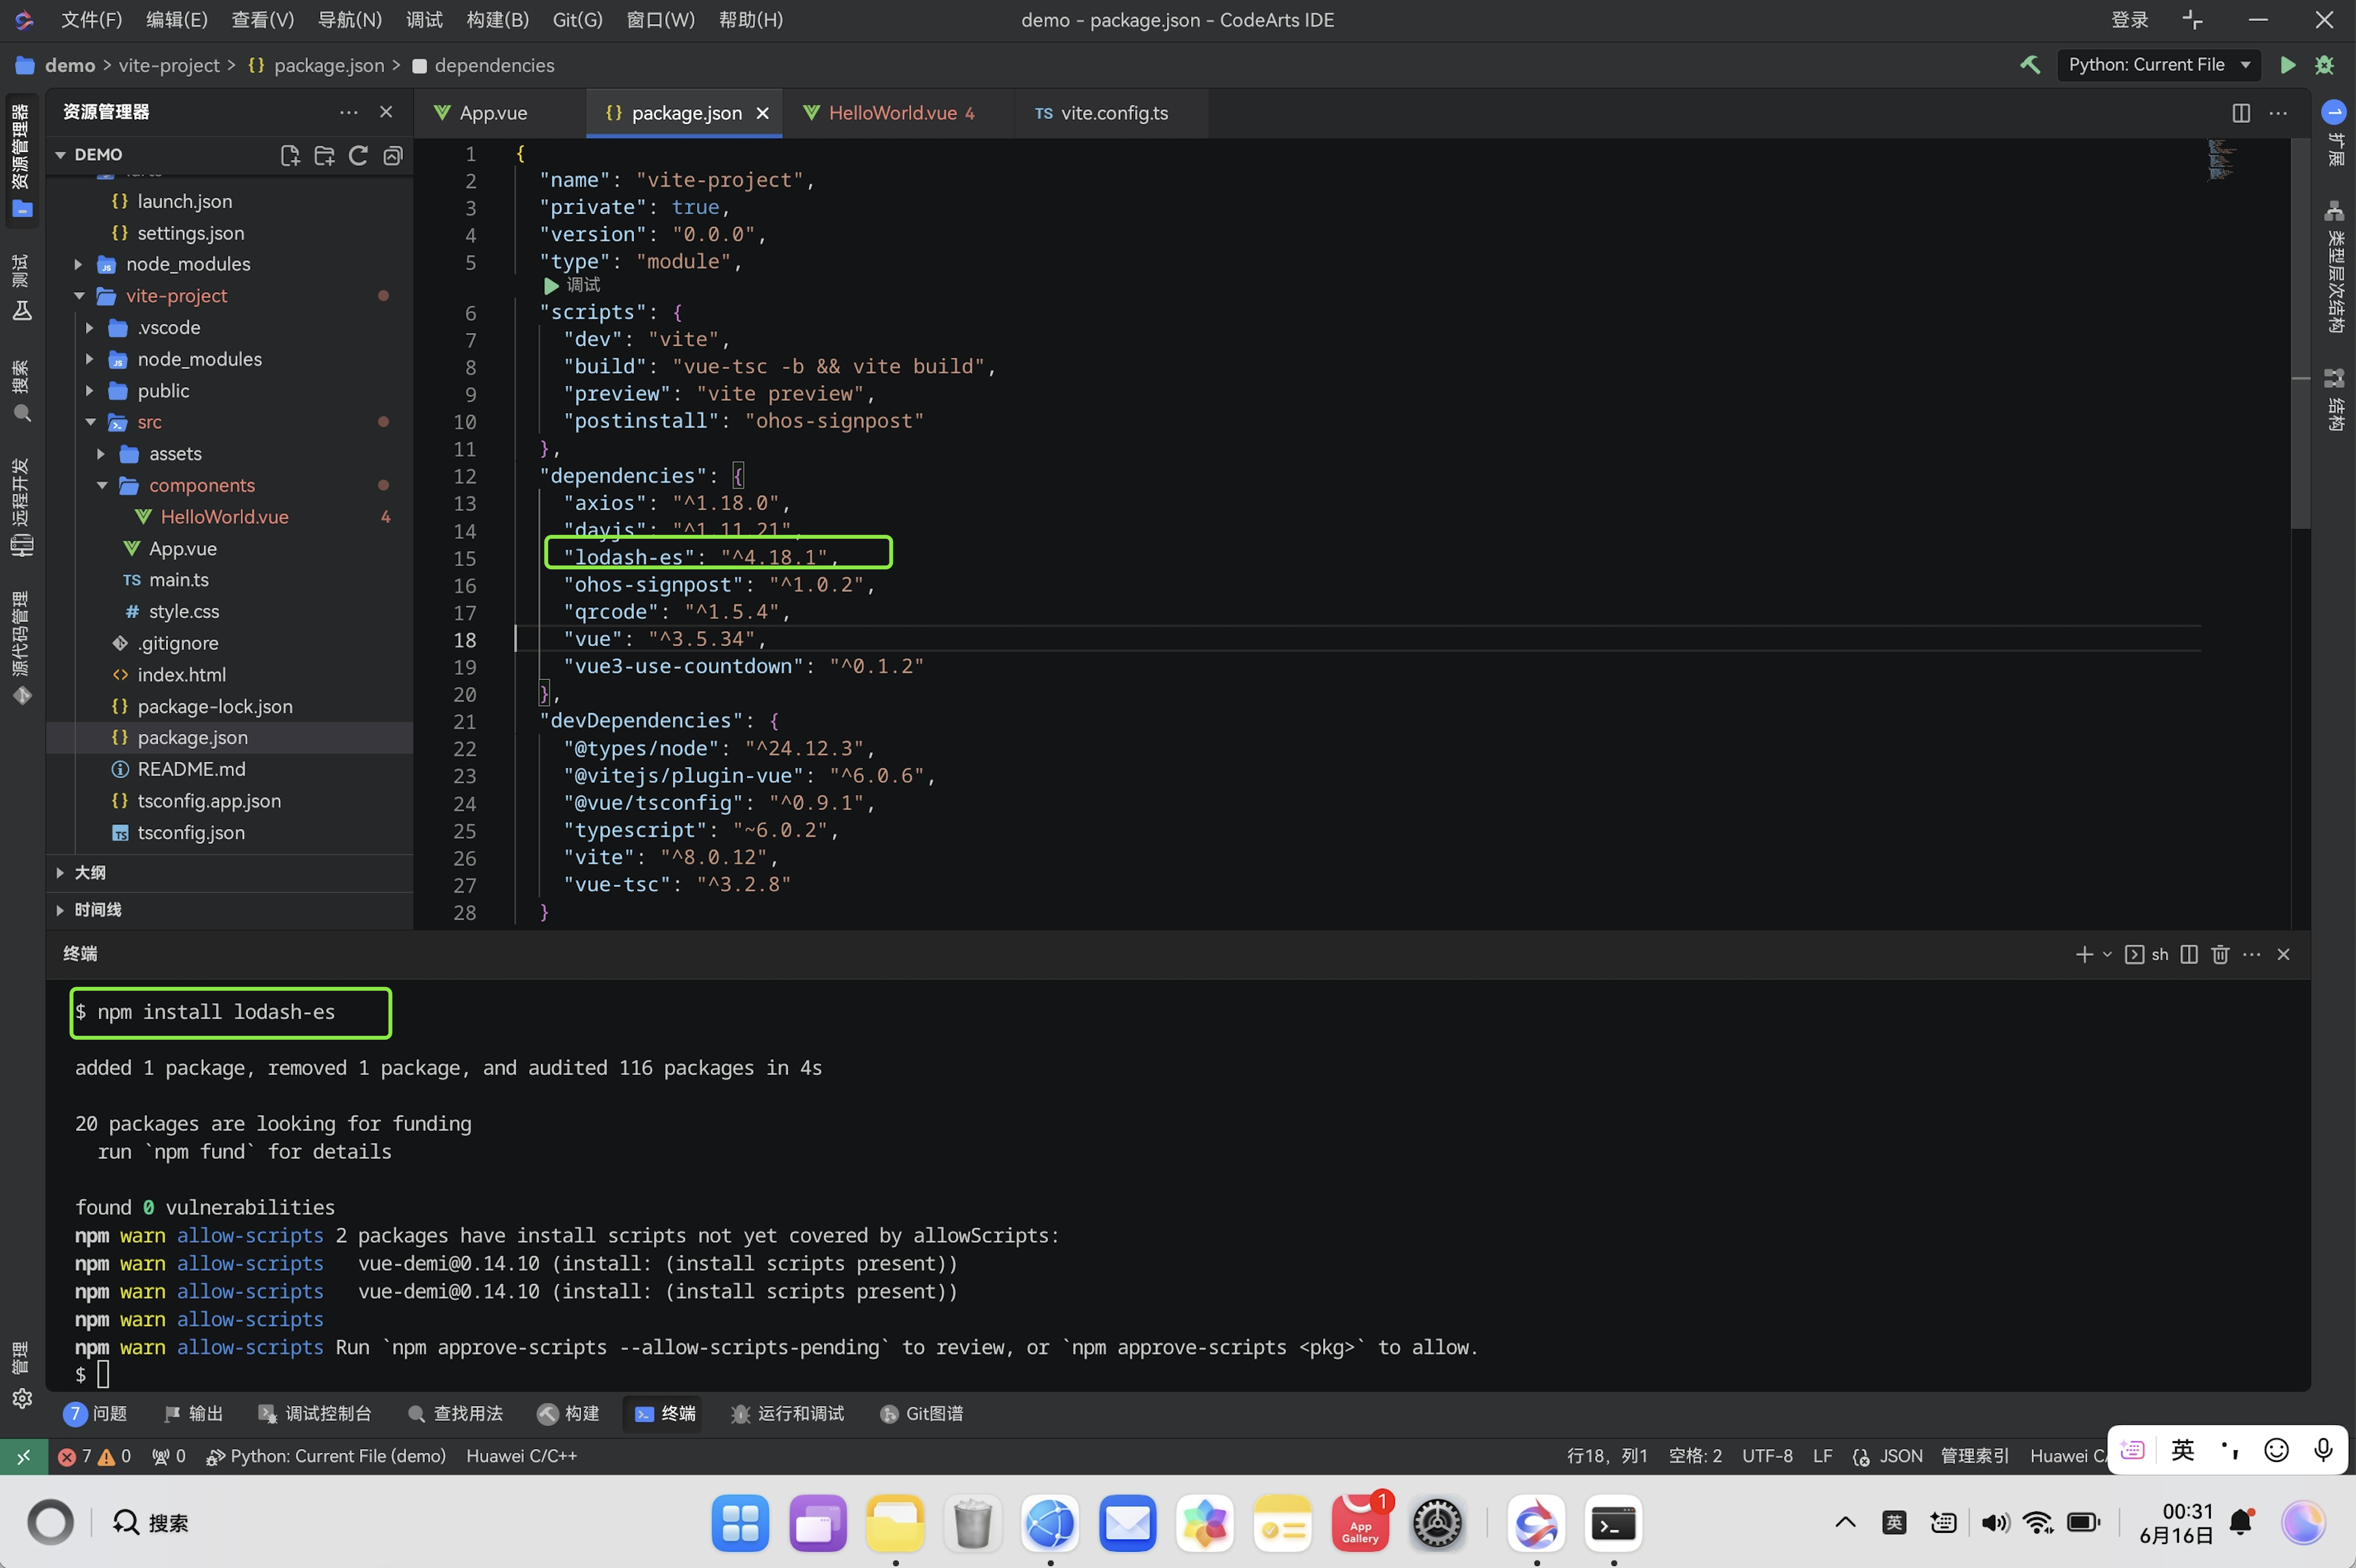
Task: Open editor more actions ellipsis
Action: [x=2278, y=113]
